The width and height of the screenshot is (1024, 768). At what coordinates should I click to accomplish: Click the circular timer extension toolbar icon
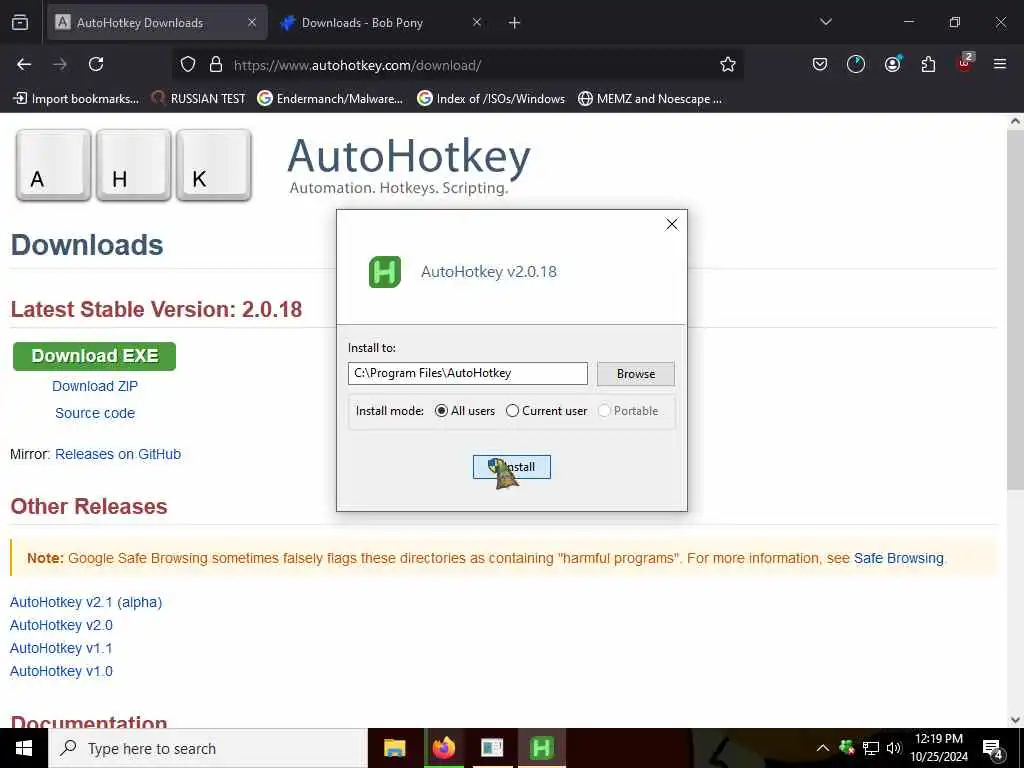tap(856, 64)
